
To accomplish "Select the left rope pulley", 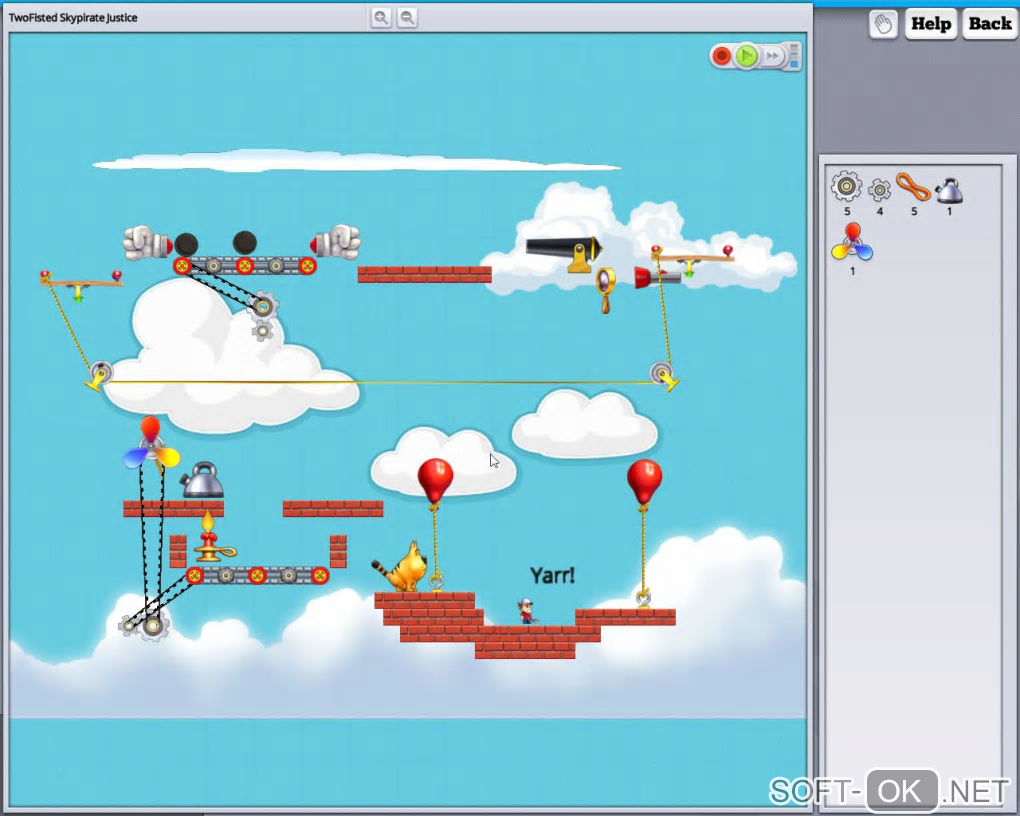I will (x=99, y=376).
